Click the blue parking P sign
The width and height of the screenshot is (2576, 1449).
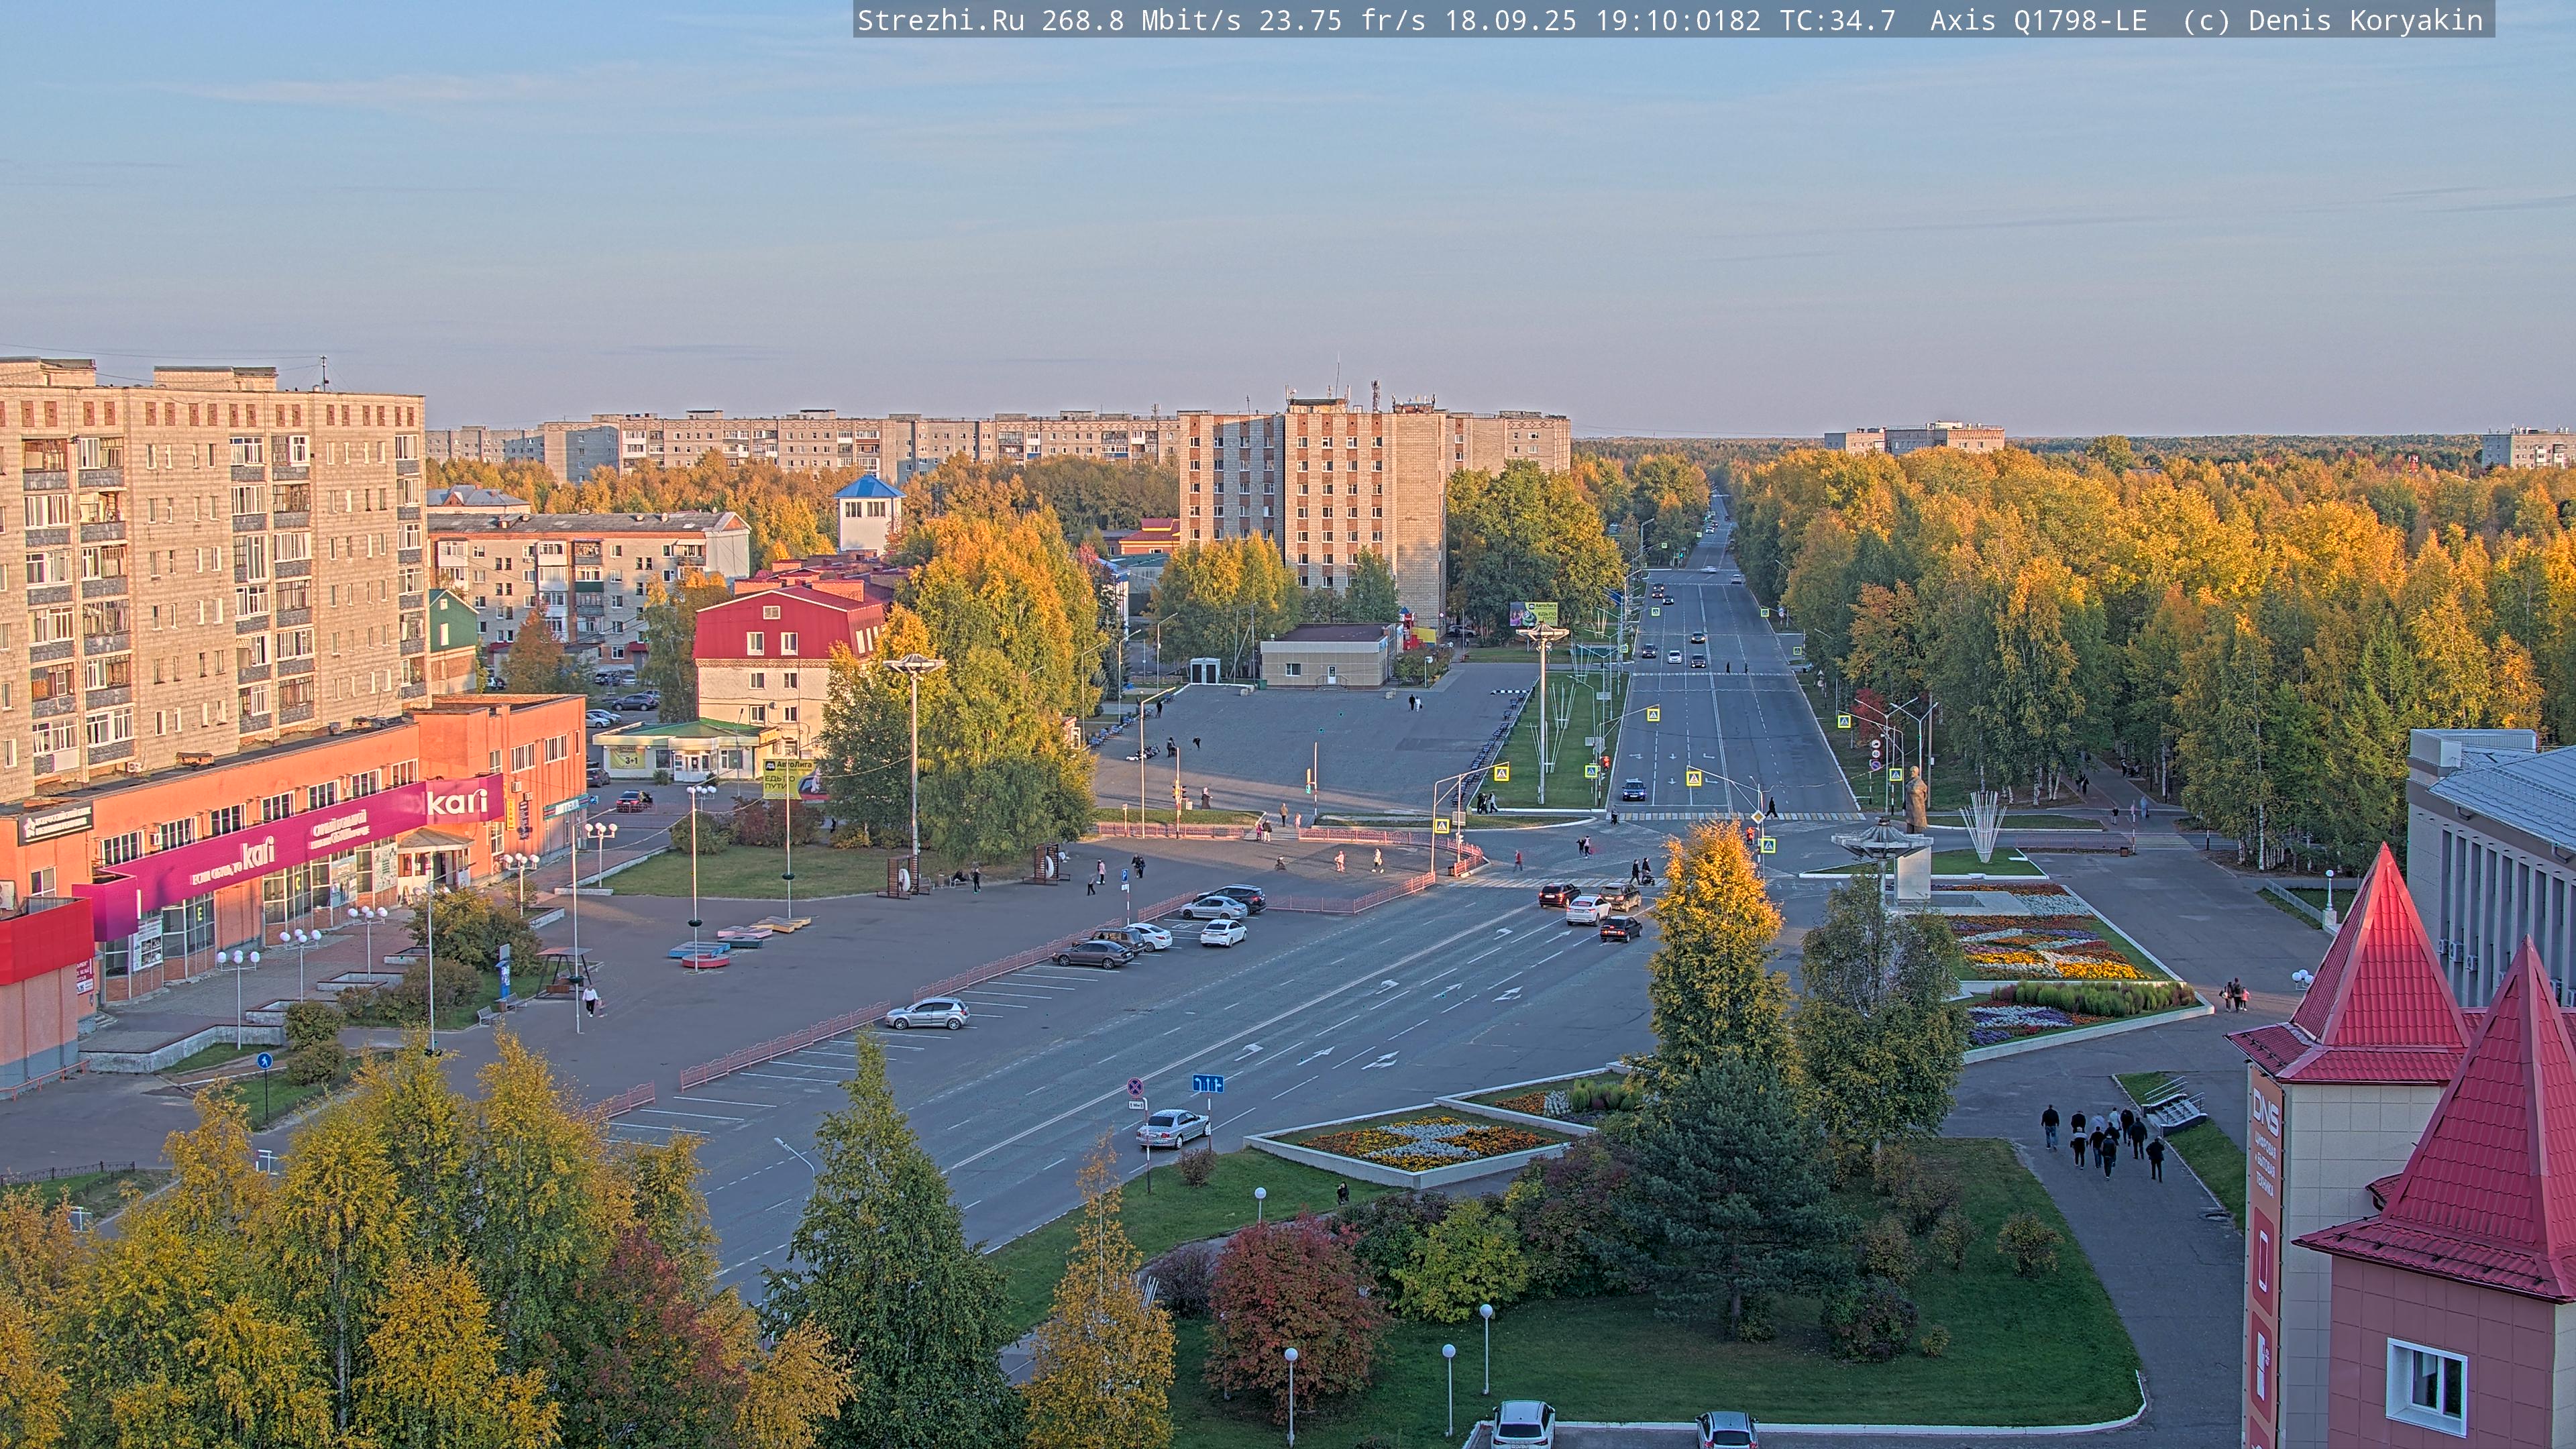click(1125, 875)
